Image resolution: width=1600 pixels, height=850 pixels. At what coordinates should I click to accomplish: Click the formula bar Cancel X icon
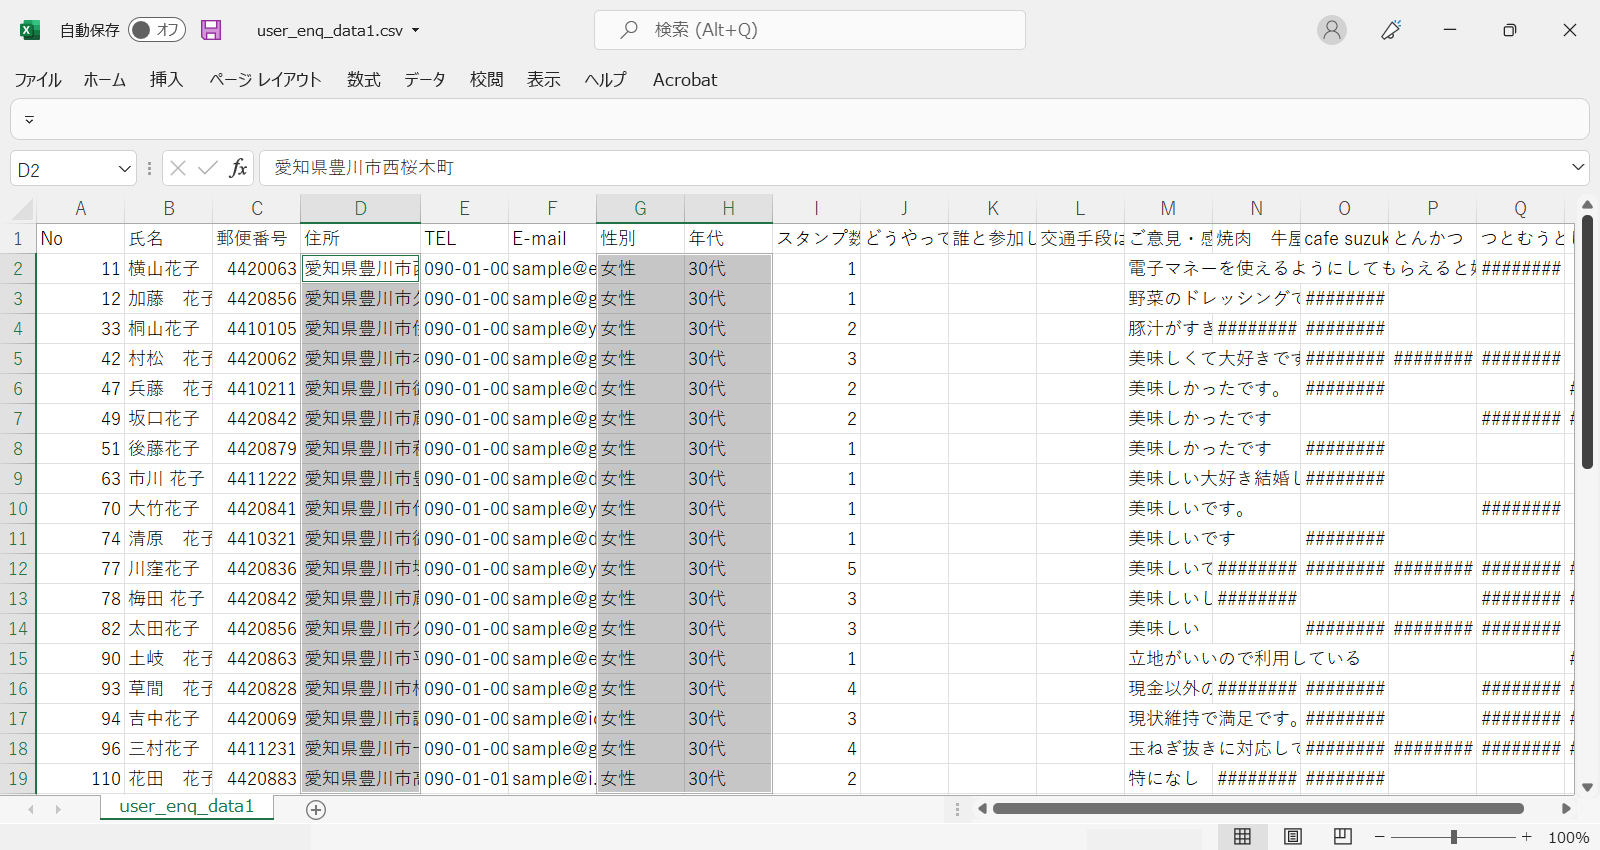tap(178, 168)
